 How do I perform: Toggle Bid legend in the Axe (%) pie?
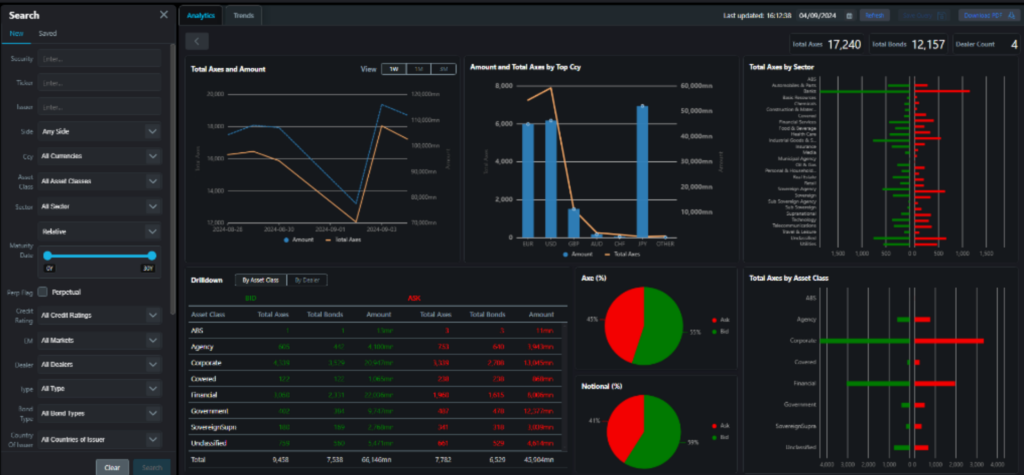click(720, 331)
